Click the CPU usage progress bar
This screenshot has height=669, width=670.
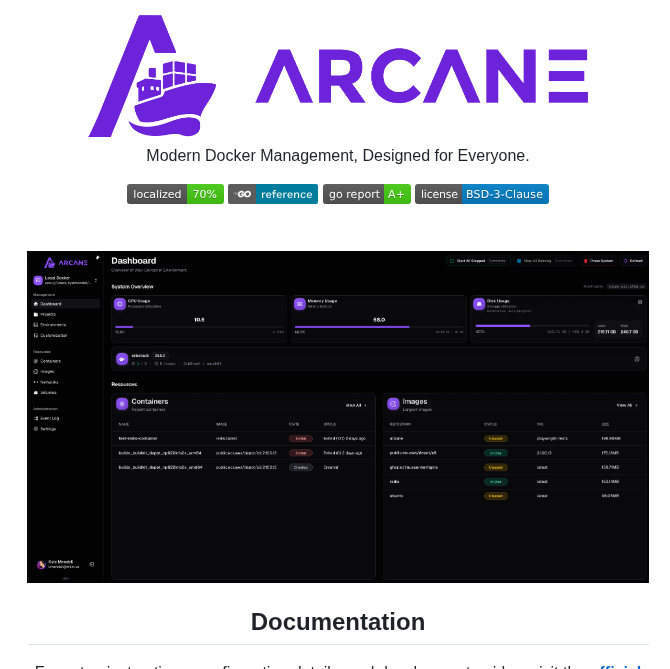tap(199, 327)
